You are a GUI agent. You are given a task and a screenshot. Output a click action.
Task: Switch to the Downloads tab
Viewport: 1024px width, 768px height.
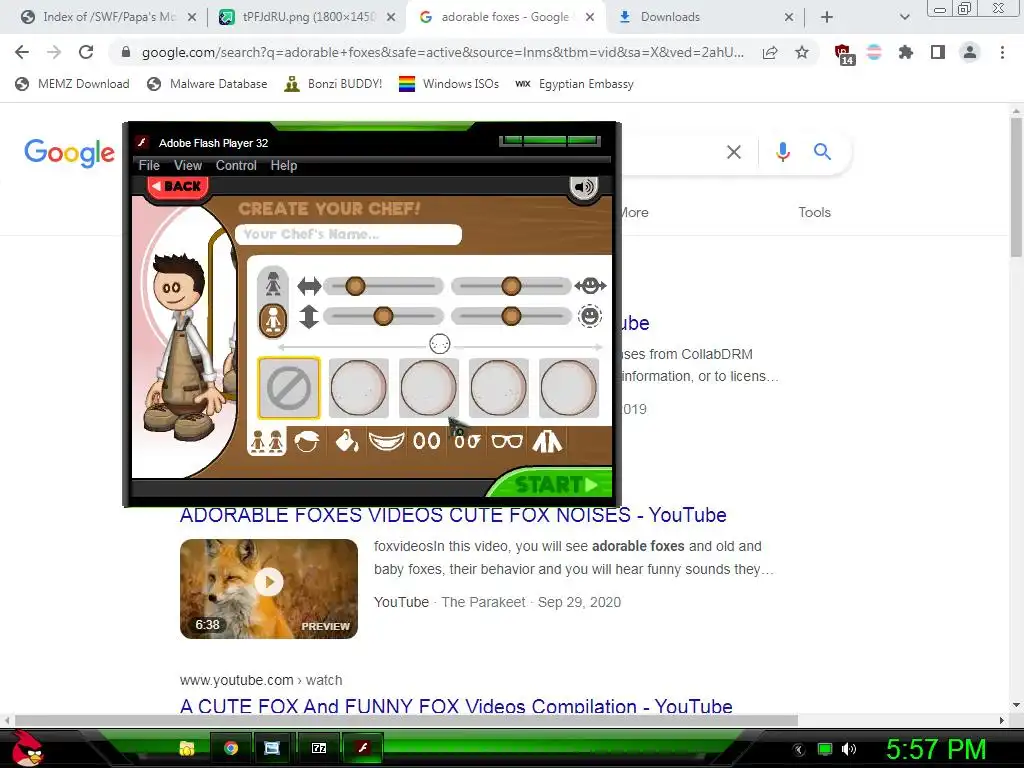(x=705, y=17)
